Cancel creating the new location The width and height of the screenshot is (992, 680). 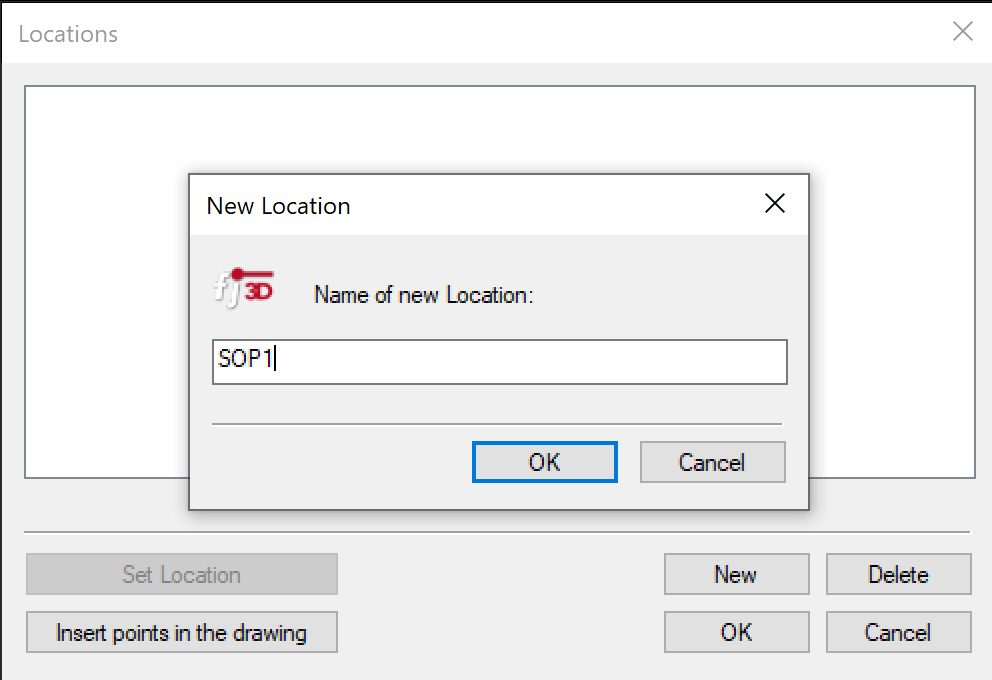point(712,461)
